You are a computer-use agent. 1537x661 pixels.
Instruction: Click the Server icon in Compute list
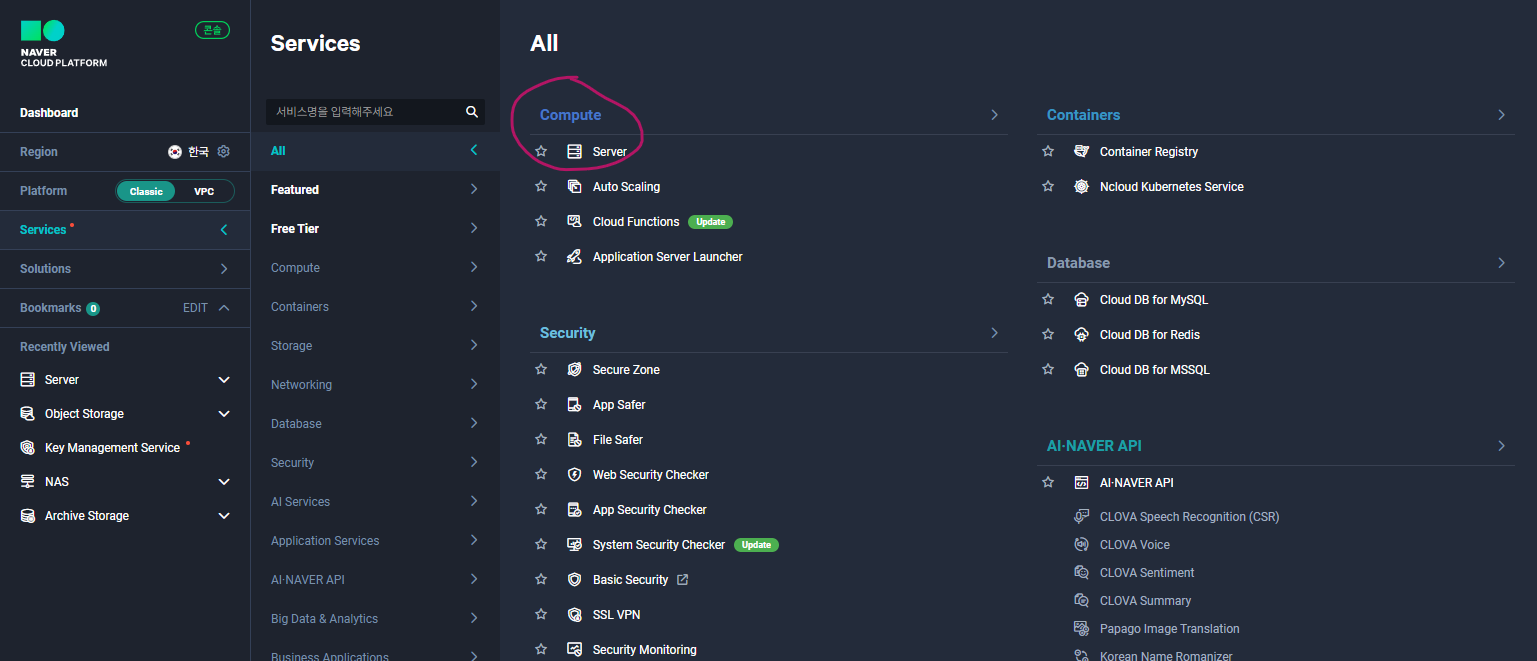click(x=574, y=152)
